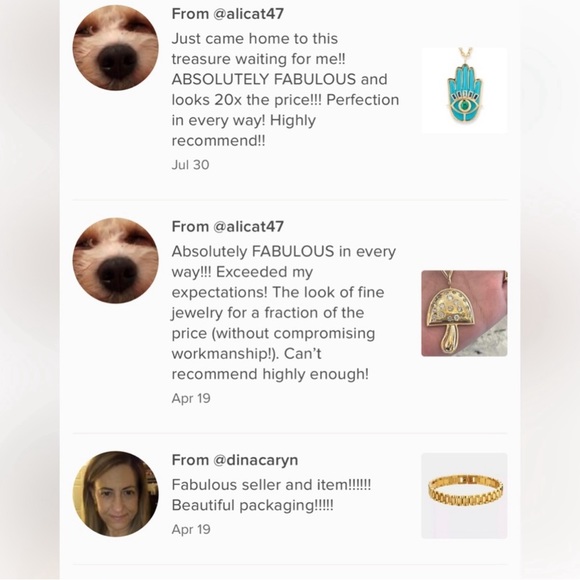580x580 pixels.
Task: Click the 'Just came home to this' review line
Action: pyautogui.click(x=255, y=38)
